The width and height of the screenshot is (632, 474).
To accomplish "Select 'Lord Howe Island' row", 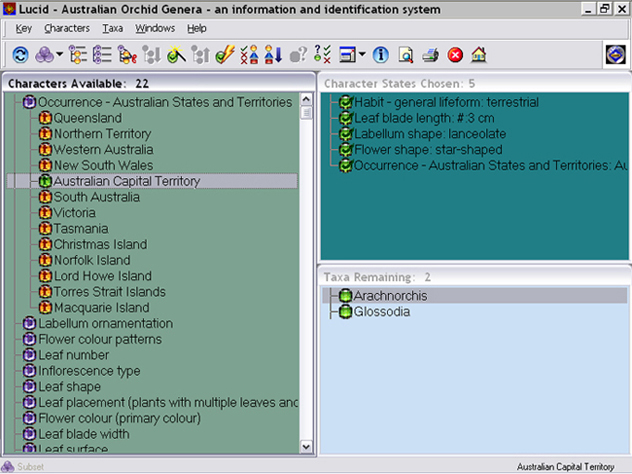I will [x=103, y=276].
